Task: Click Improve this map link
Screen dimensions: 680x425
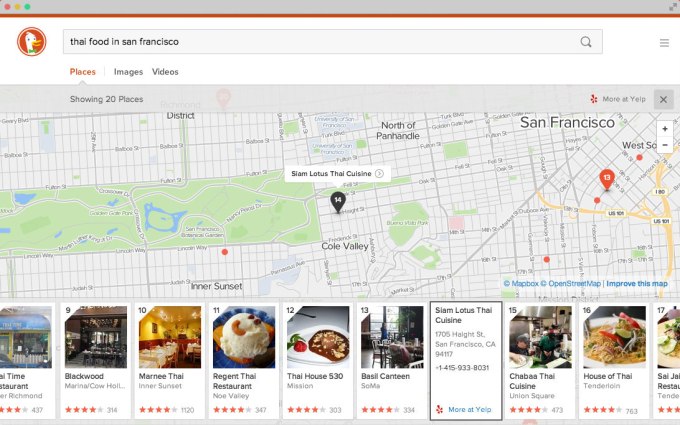Action: (x=637, y=284)
